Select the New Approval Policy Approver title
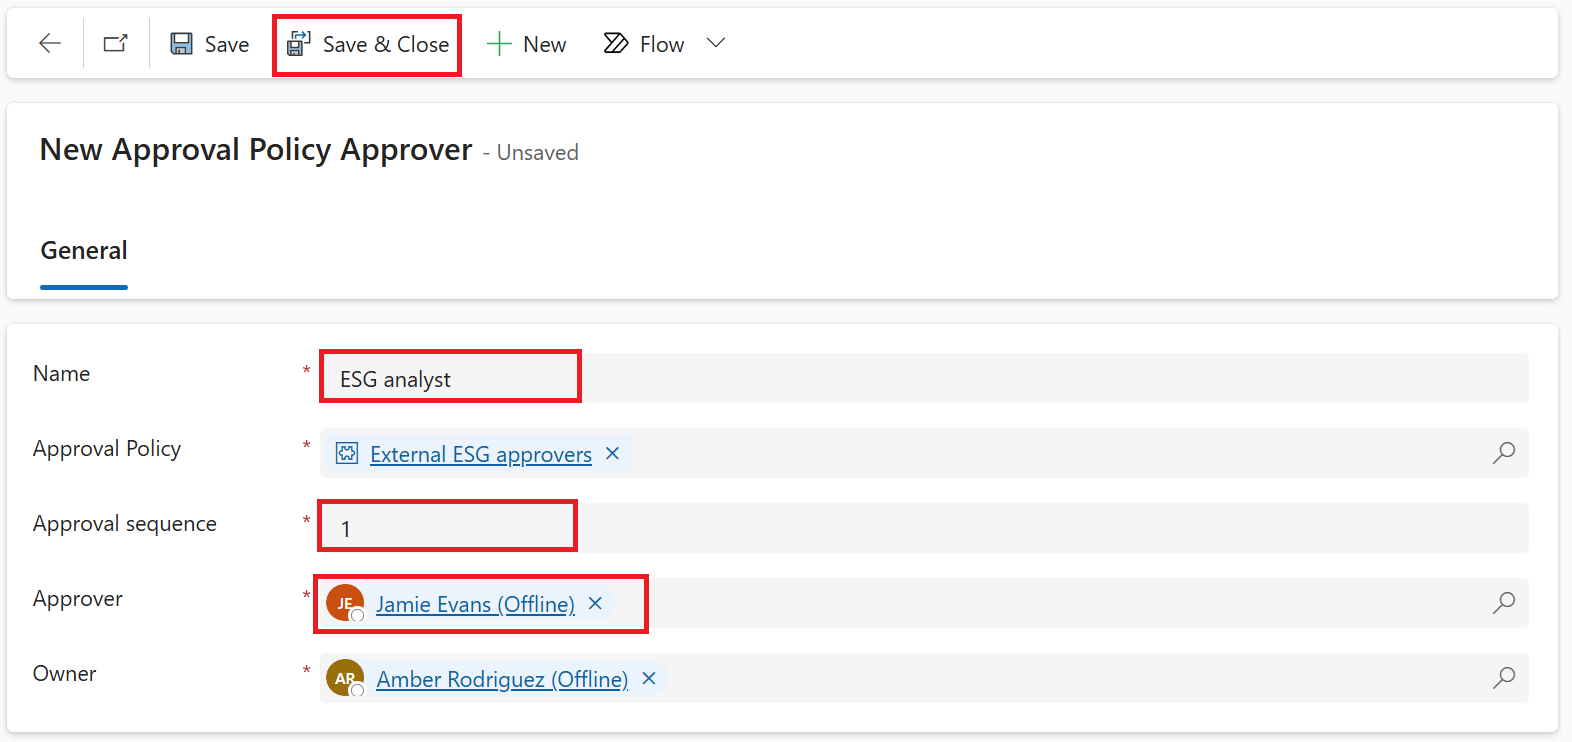Image resolution: width=1572 pixels, height=742 pixels. point(256,149)
